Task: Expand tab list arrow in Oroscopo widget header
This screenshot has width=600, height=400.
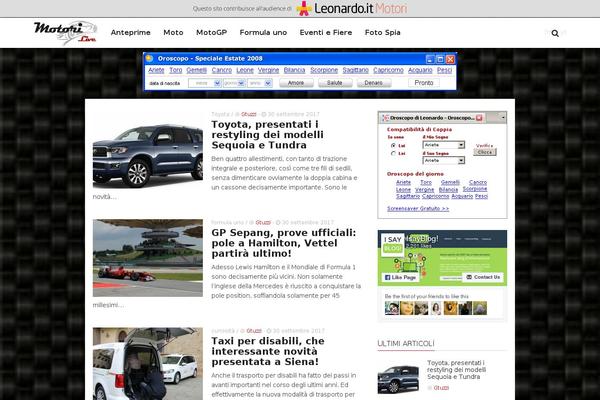Action: [x=503, y=118]
